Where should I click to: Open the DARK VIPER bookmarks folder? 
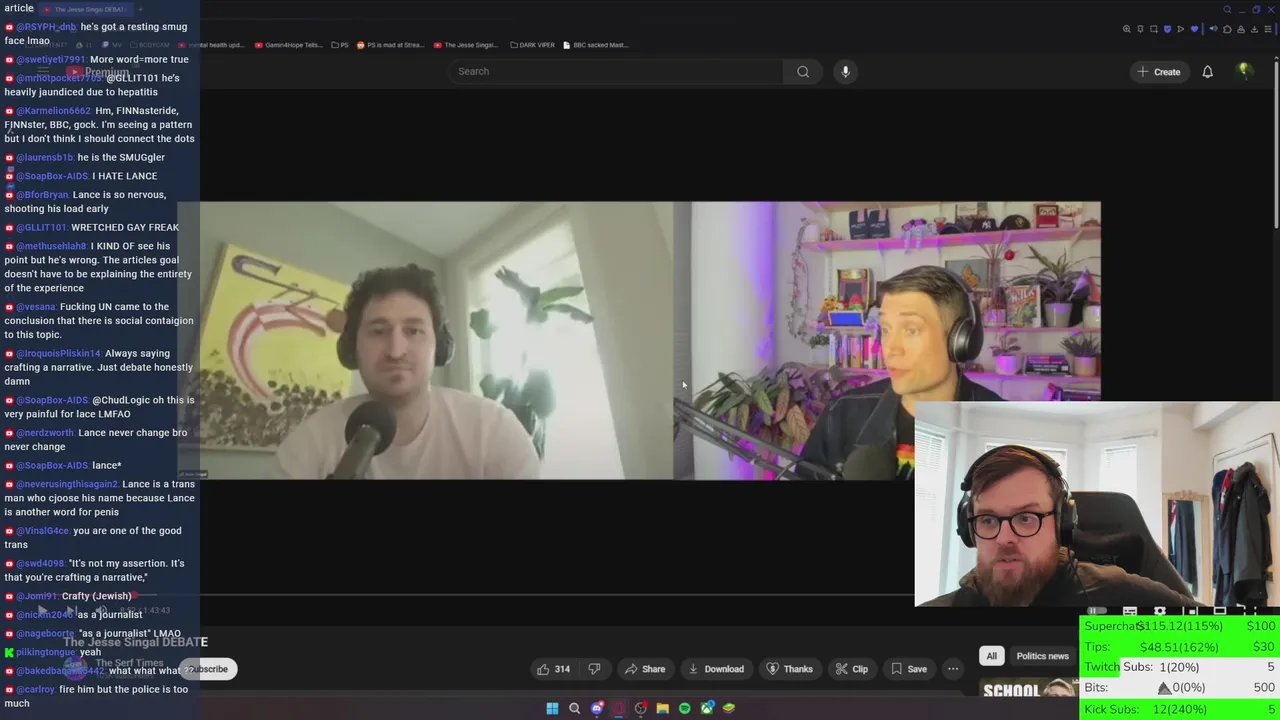[532, 45]
